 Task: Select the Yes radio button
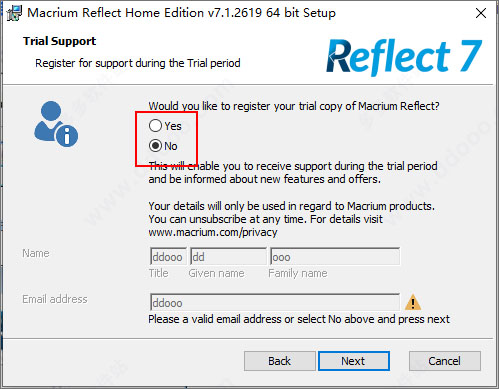155,126
